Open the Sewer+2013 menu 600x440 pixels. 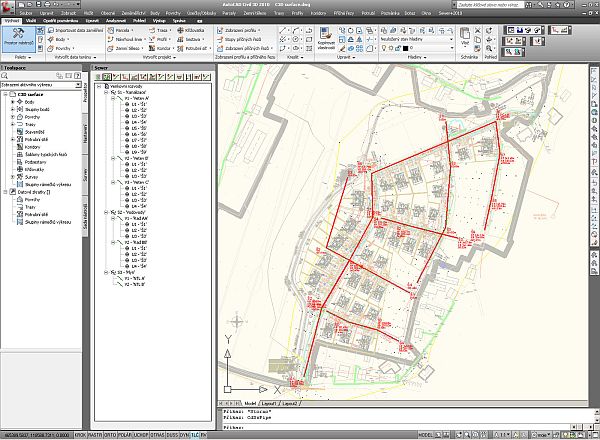click(x=450, y=13)
